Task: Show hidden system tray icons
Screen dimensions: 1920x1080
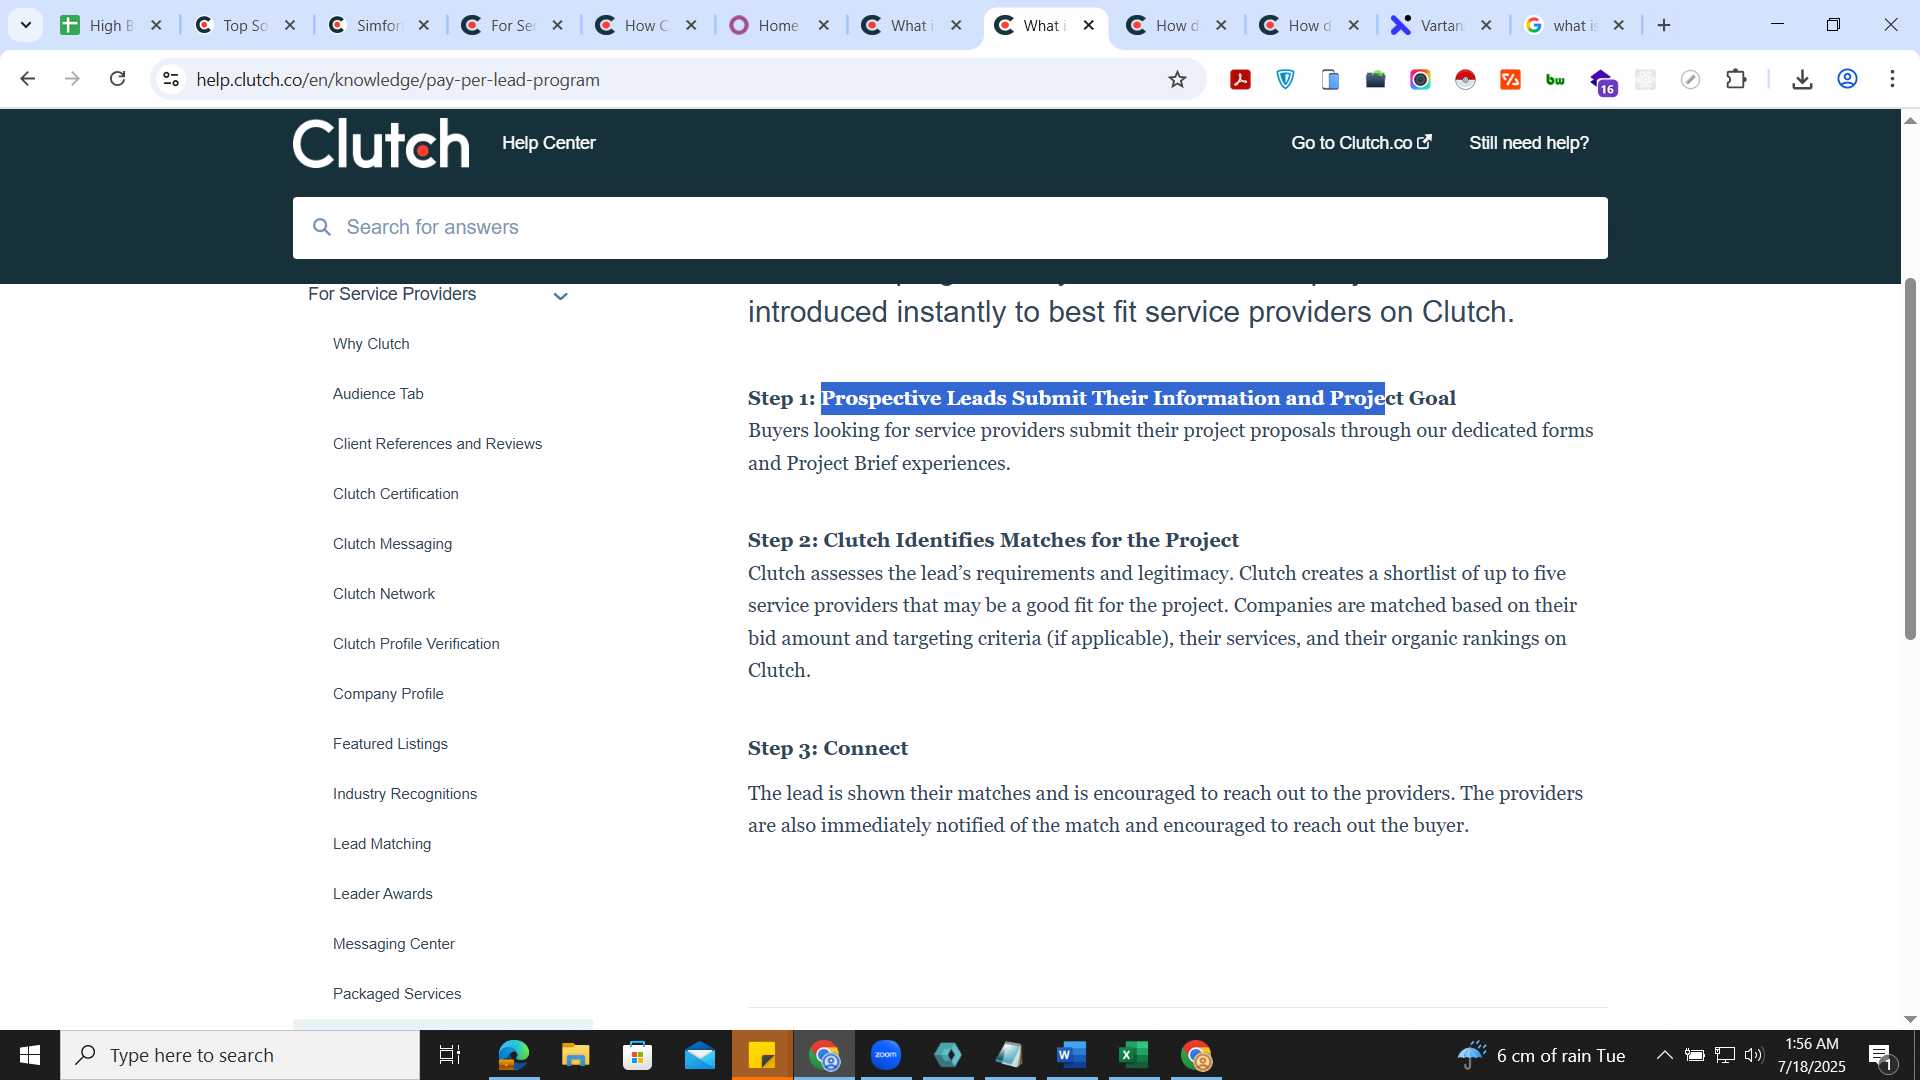Action: point(1664,1055)
